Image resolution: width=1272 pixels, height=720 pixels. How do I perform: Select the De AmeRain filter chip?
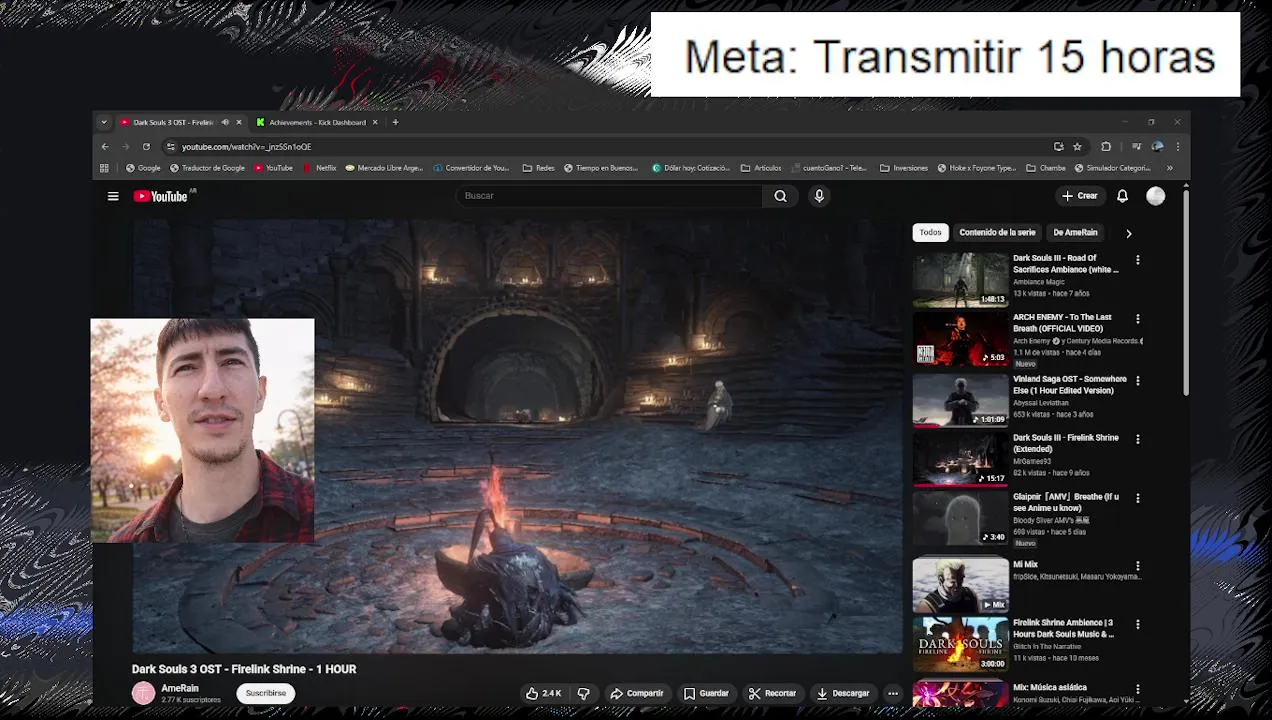point(1075,232)
